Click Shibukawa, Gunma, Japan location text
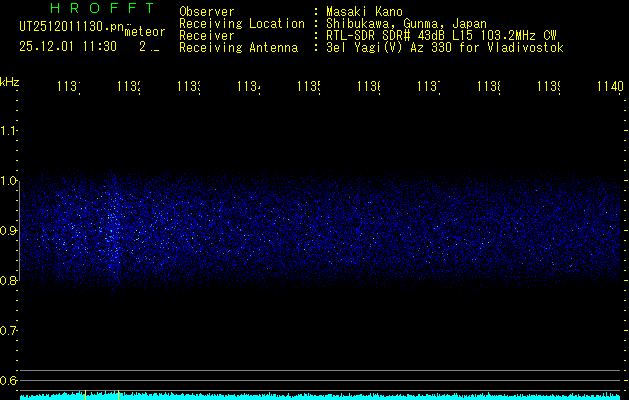The height and width of the screenshot is (400, 629). pos(404,23)
